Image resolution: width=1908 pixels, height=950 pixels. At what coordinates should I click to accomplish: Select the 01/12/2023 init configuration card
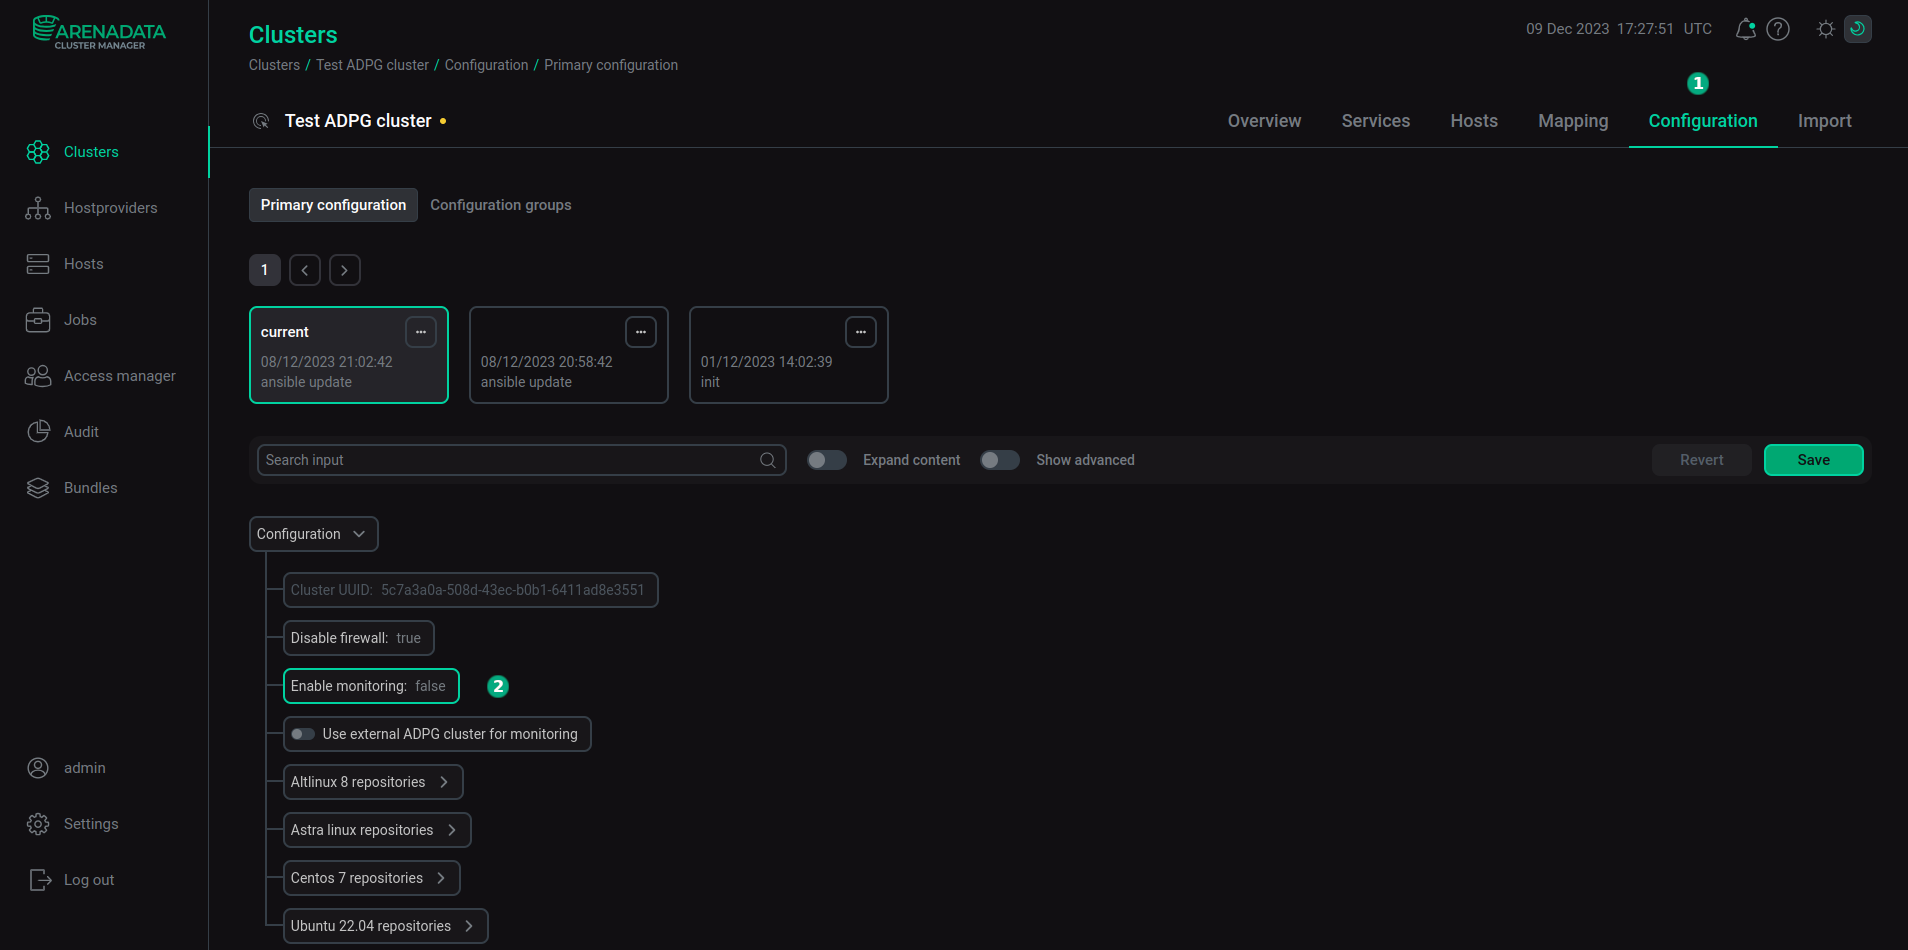click(x=789, y=355)
